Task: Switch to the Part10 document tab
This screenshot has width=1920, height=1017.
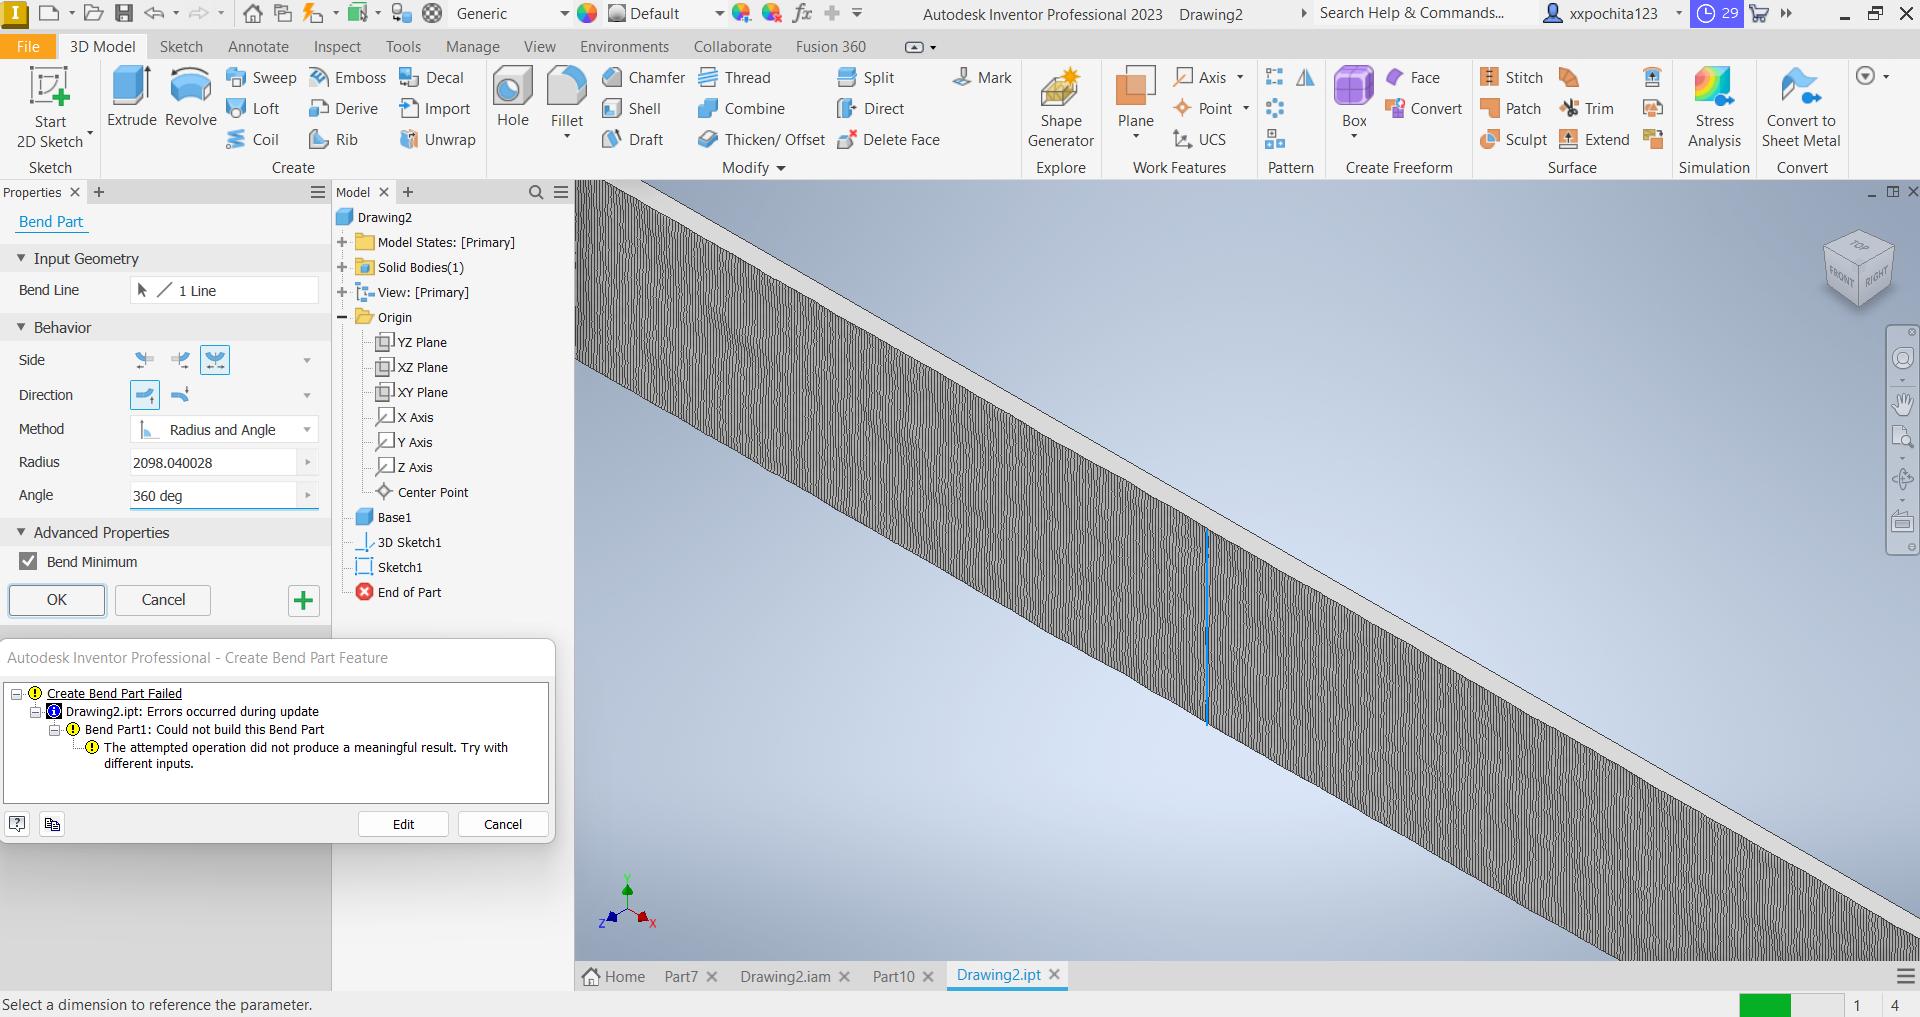Action: [x=893, y=976]
